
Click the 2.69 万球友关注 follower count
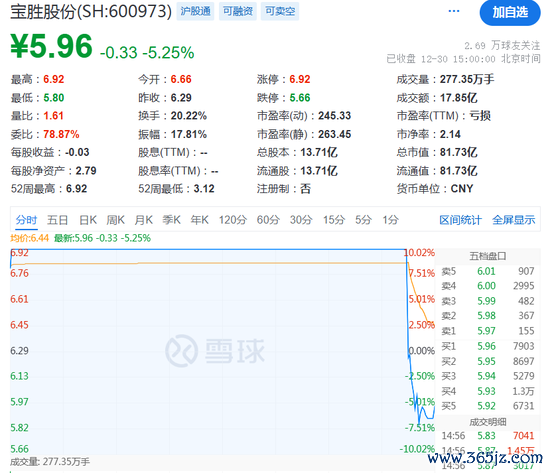[502, 46]
